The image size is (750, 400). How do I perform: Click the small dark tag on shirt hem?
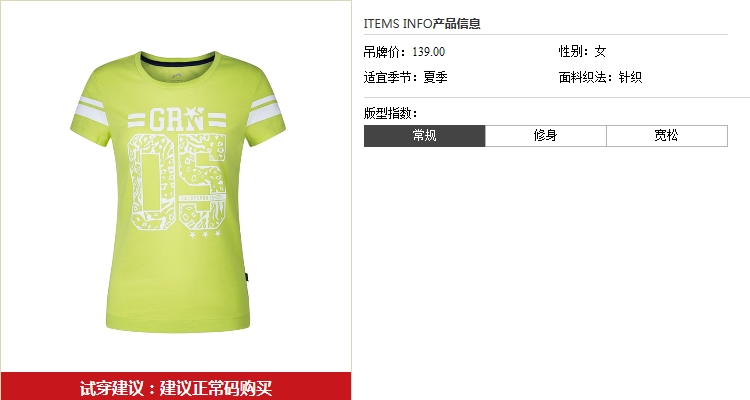coord(247,277)
